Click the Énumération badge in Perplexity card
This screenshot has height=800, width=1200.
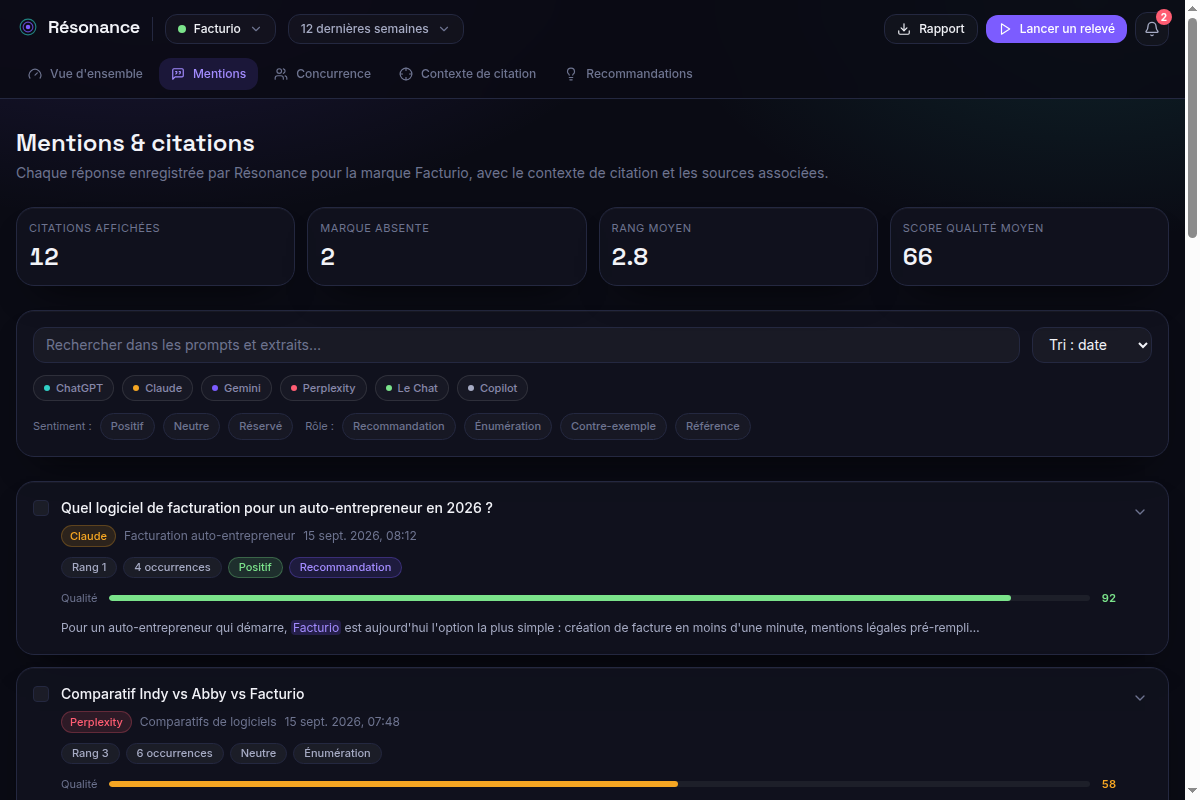[x=337, y=754]
